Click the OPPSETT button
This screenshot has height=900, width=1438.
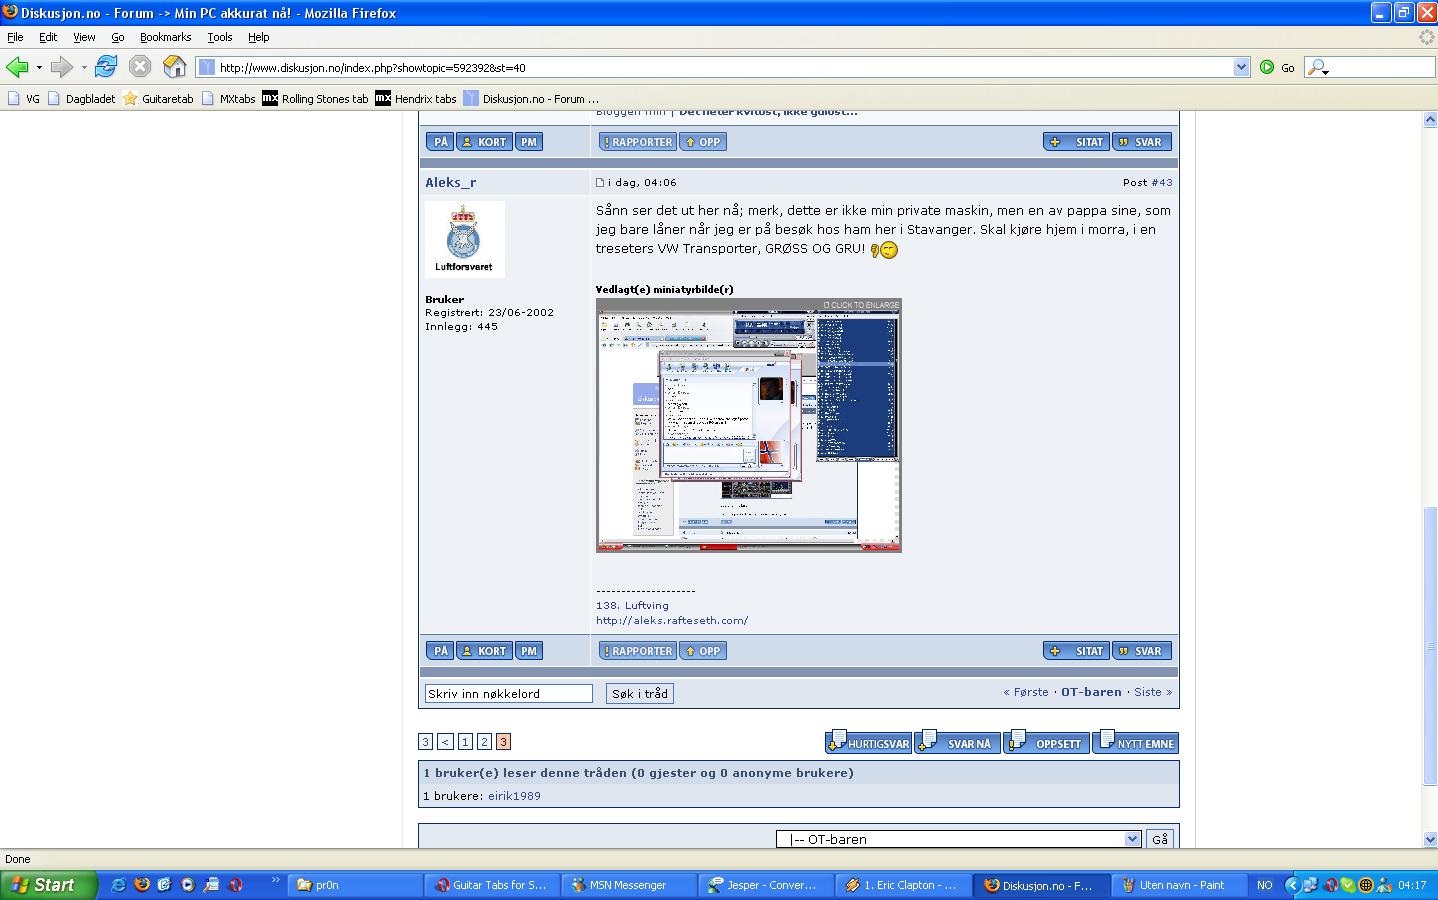(x=1047, y=743)
